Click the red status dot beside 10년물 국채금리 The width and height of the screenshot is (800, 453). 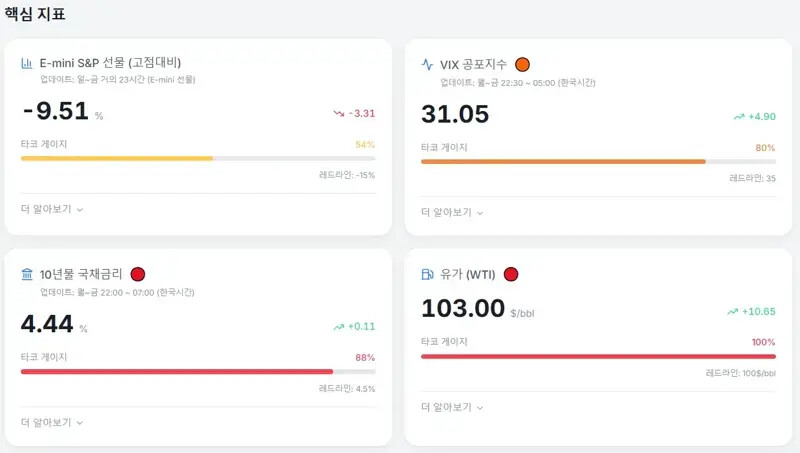(x=138, y=274)
